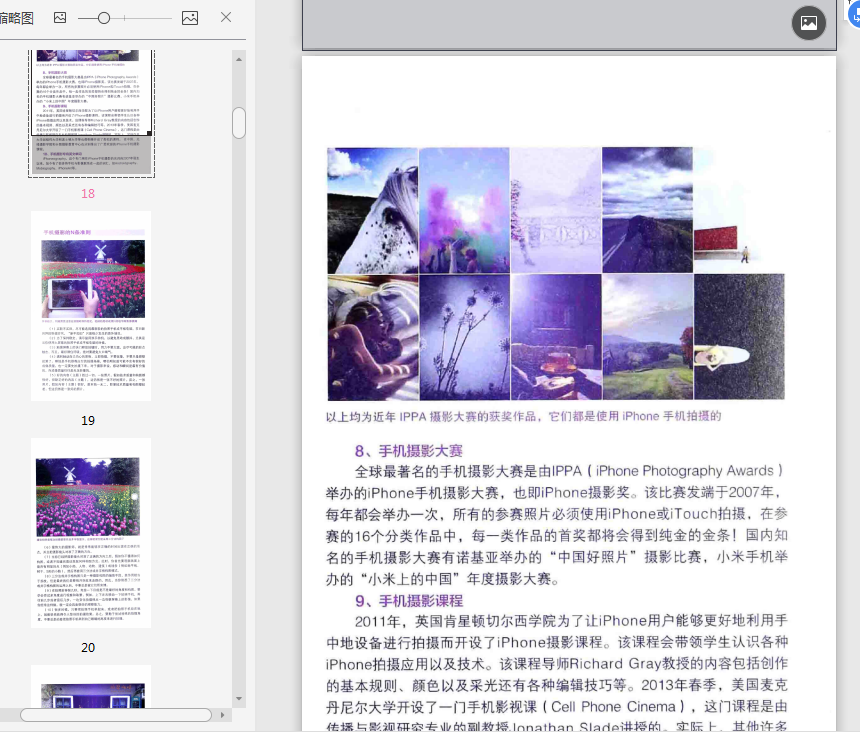860x732 pixels.
Task: Click the heading '8、手机摄影大赛'
Action: [x=409, y=451]
